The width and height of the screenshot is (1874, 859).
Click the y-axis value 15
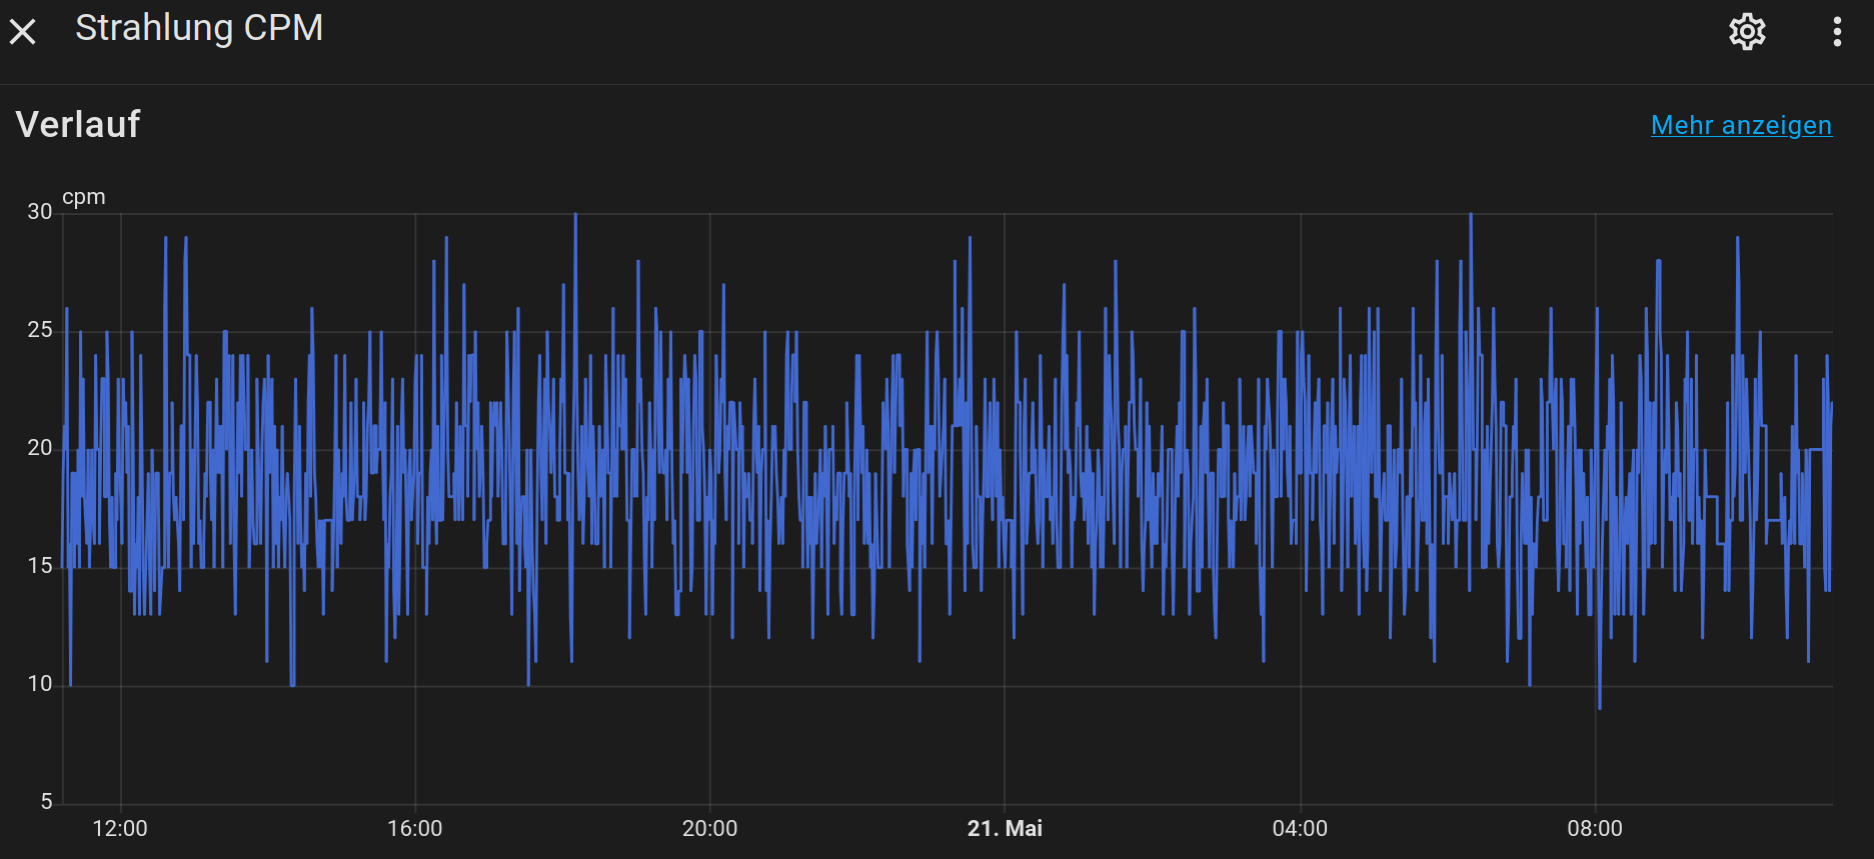click(40, 566)
